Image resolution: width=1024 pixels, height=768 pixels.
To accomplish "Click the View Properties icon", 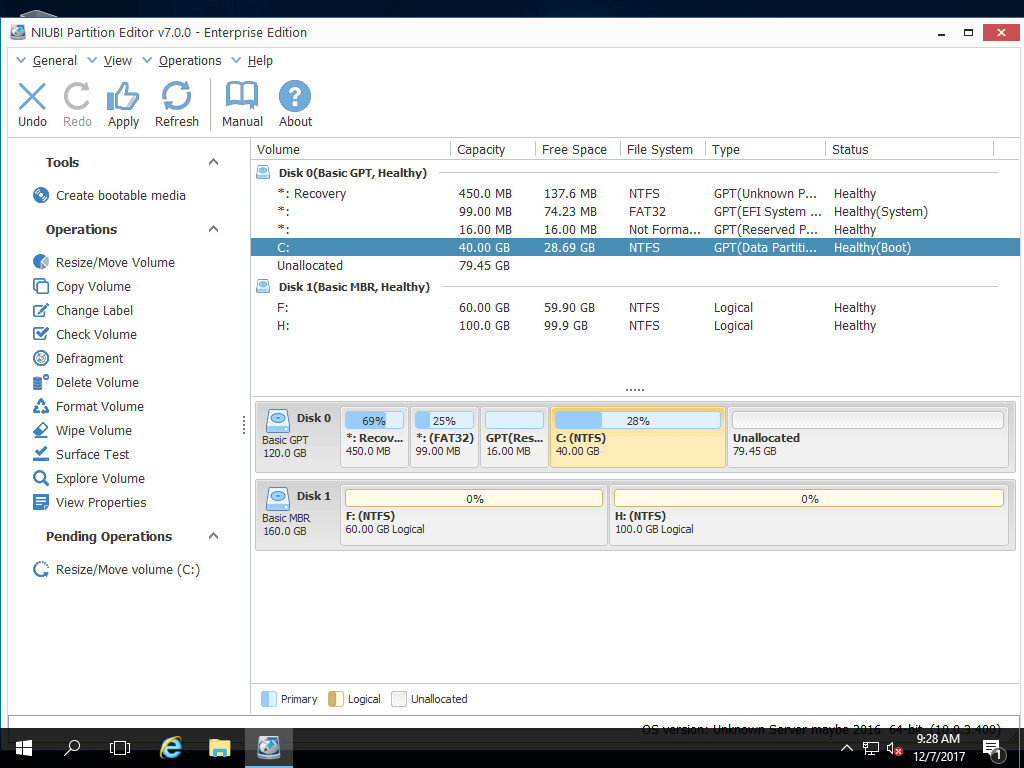I will click(x=40, y=502).
